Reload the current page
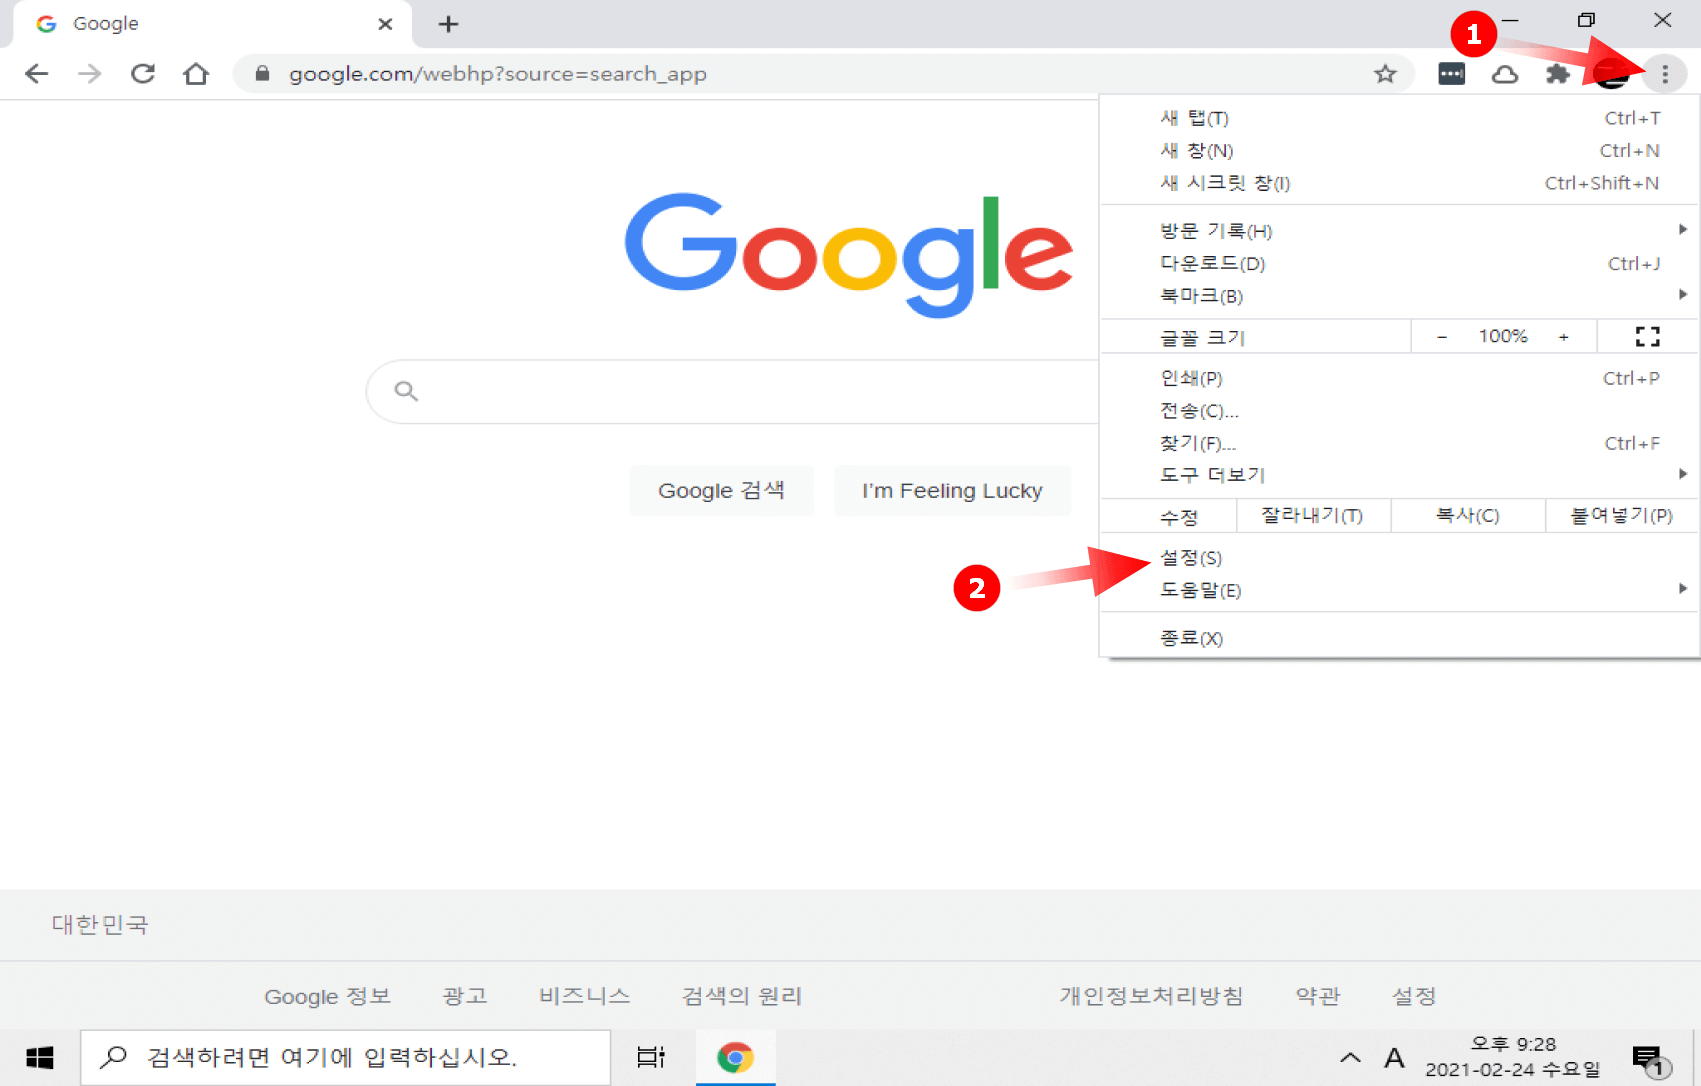The width and height of the screenshot is (1701, 1086). point(143,74)
